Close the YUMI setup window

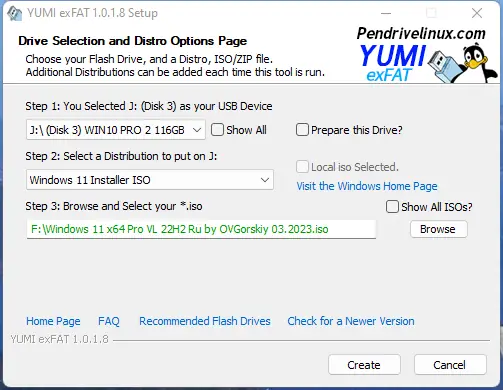477,13
